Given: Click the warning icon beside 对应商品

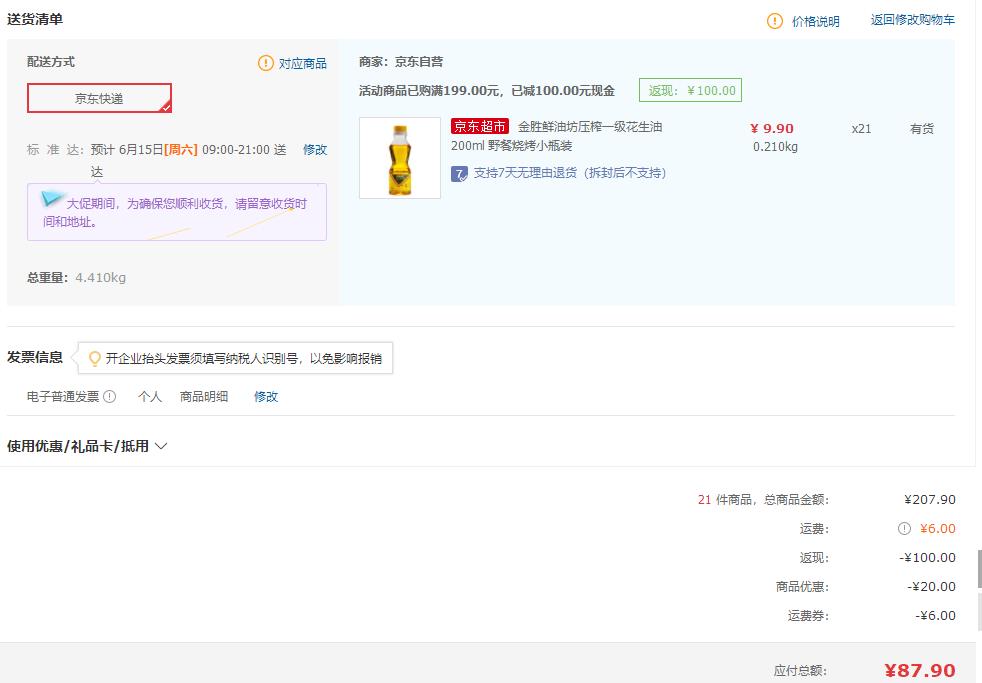Looking at the screenshot, I should pyautogui.click(x=266, y=63).
